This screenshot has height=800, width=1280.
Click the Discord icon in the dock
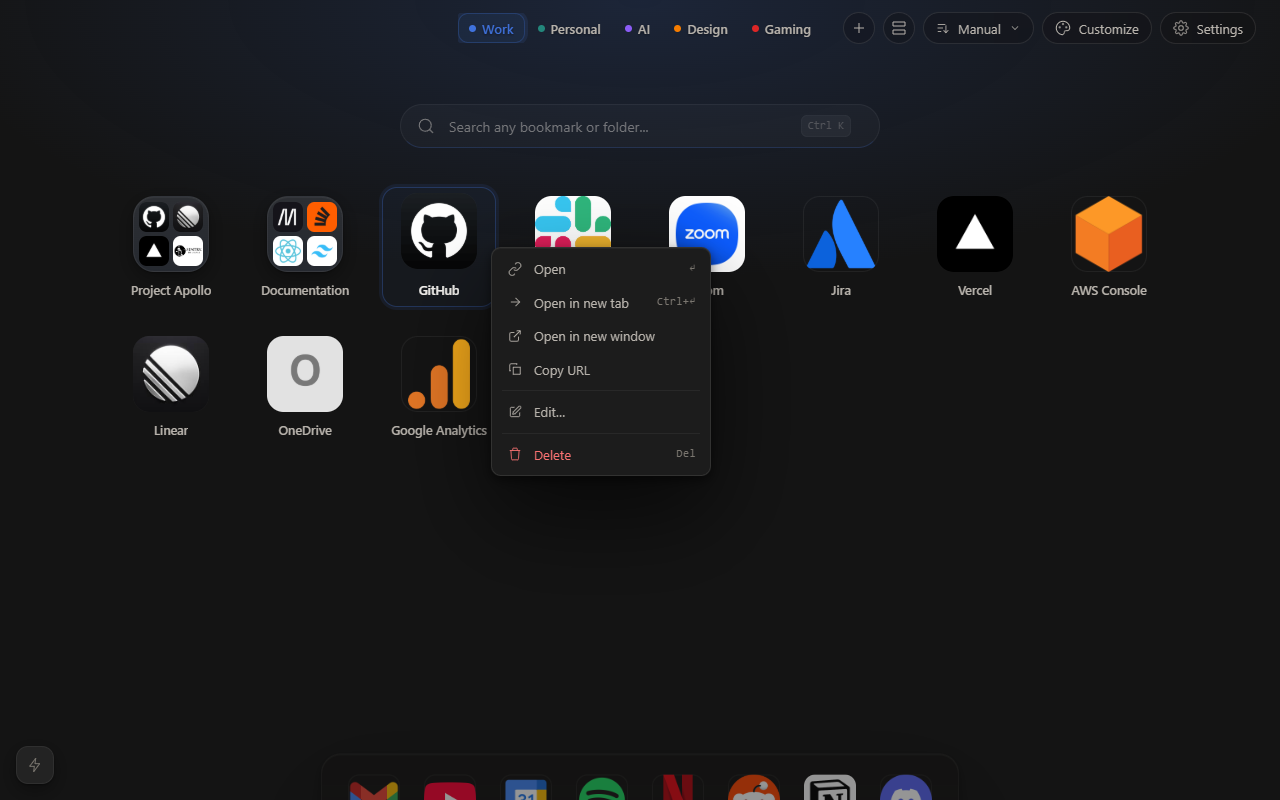coord(906,787)
